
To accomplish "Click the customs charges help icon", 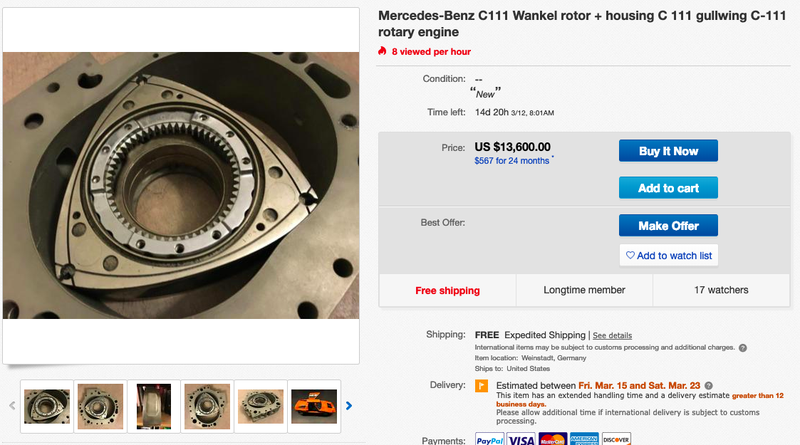I will [743, 348].
